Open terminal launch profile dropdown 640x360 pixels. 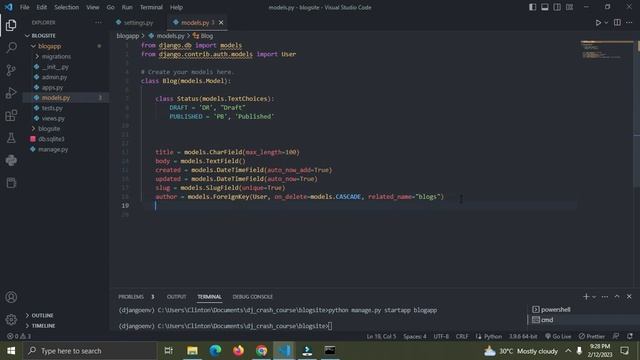[x=594, y=297]
